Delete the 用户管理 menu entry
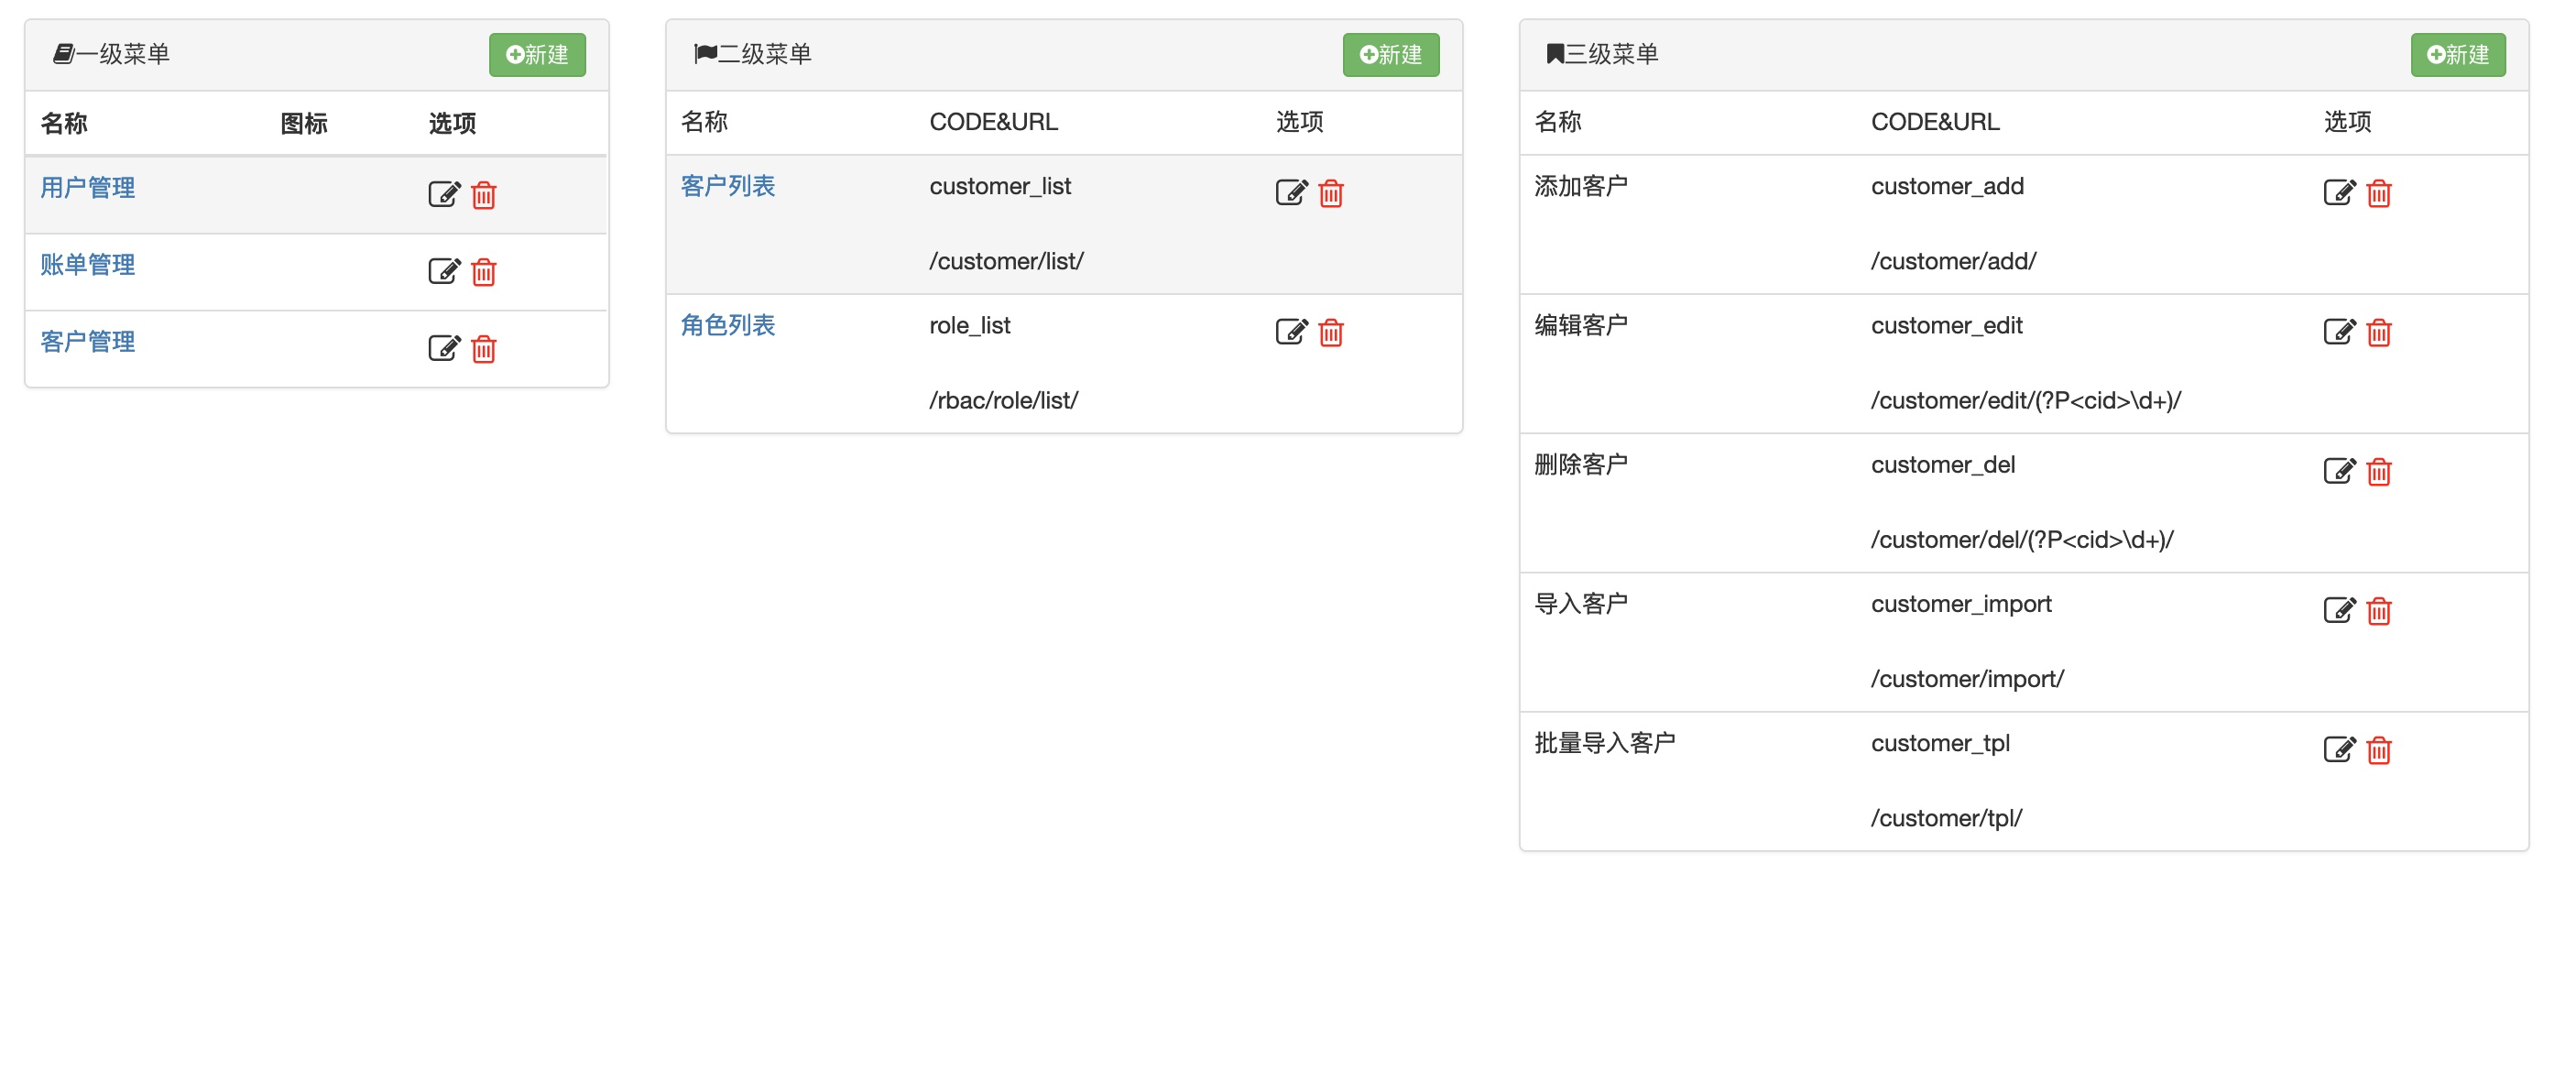2576x1081 pixels. click(x=484, y=194)
